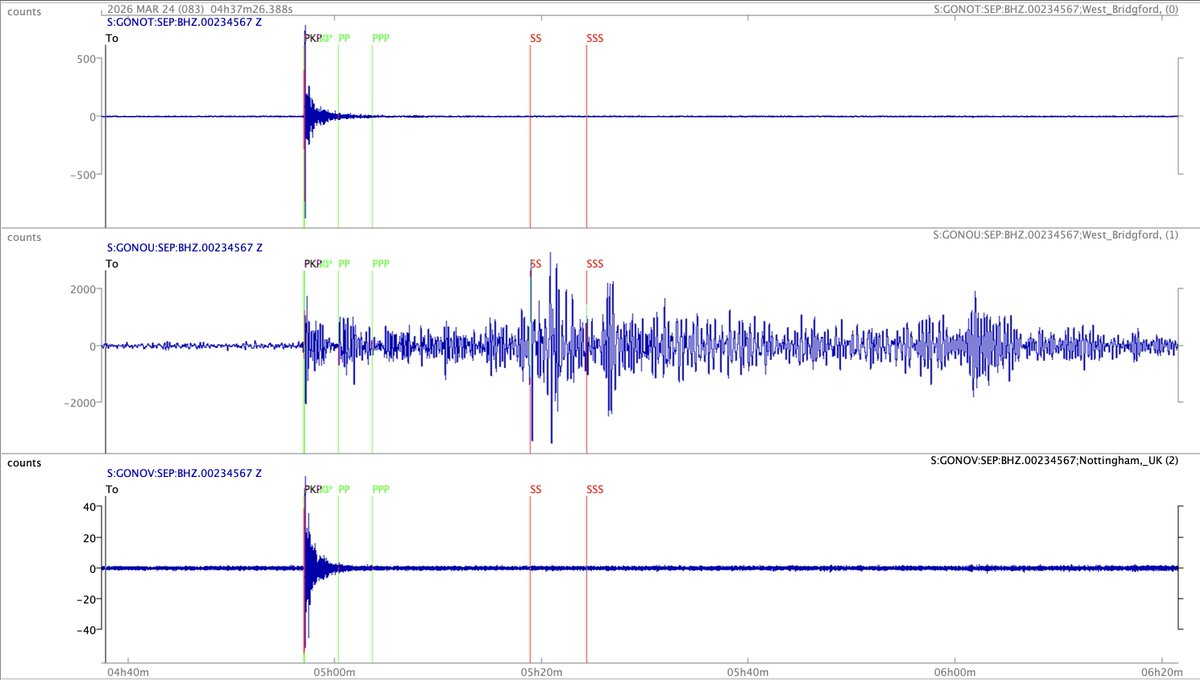
Task: Pick the To marker in GONOV trace
Action: pos(112,490)
